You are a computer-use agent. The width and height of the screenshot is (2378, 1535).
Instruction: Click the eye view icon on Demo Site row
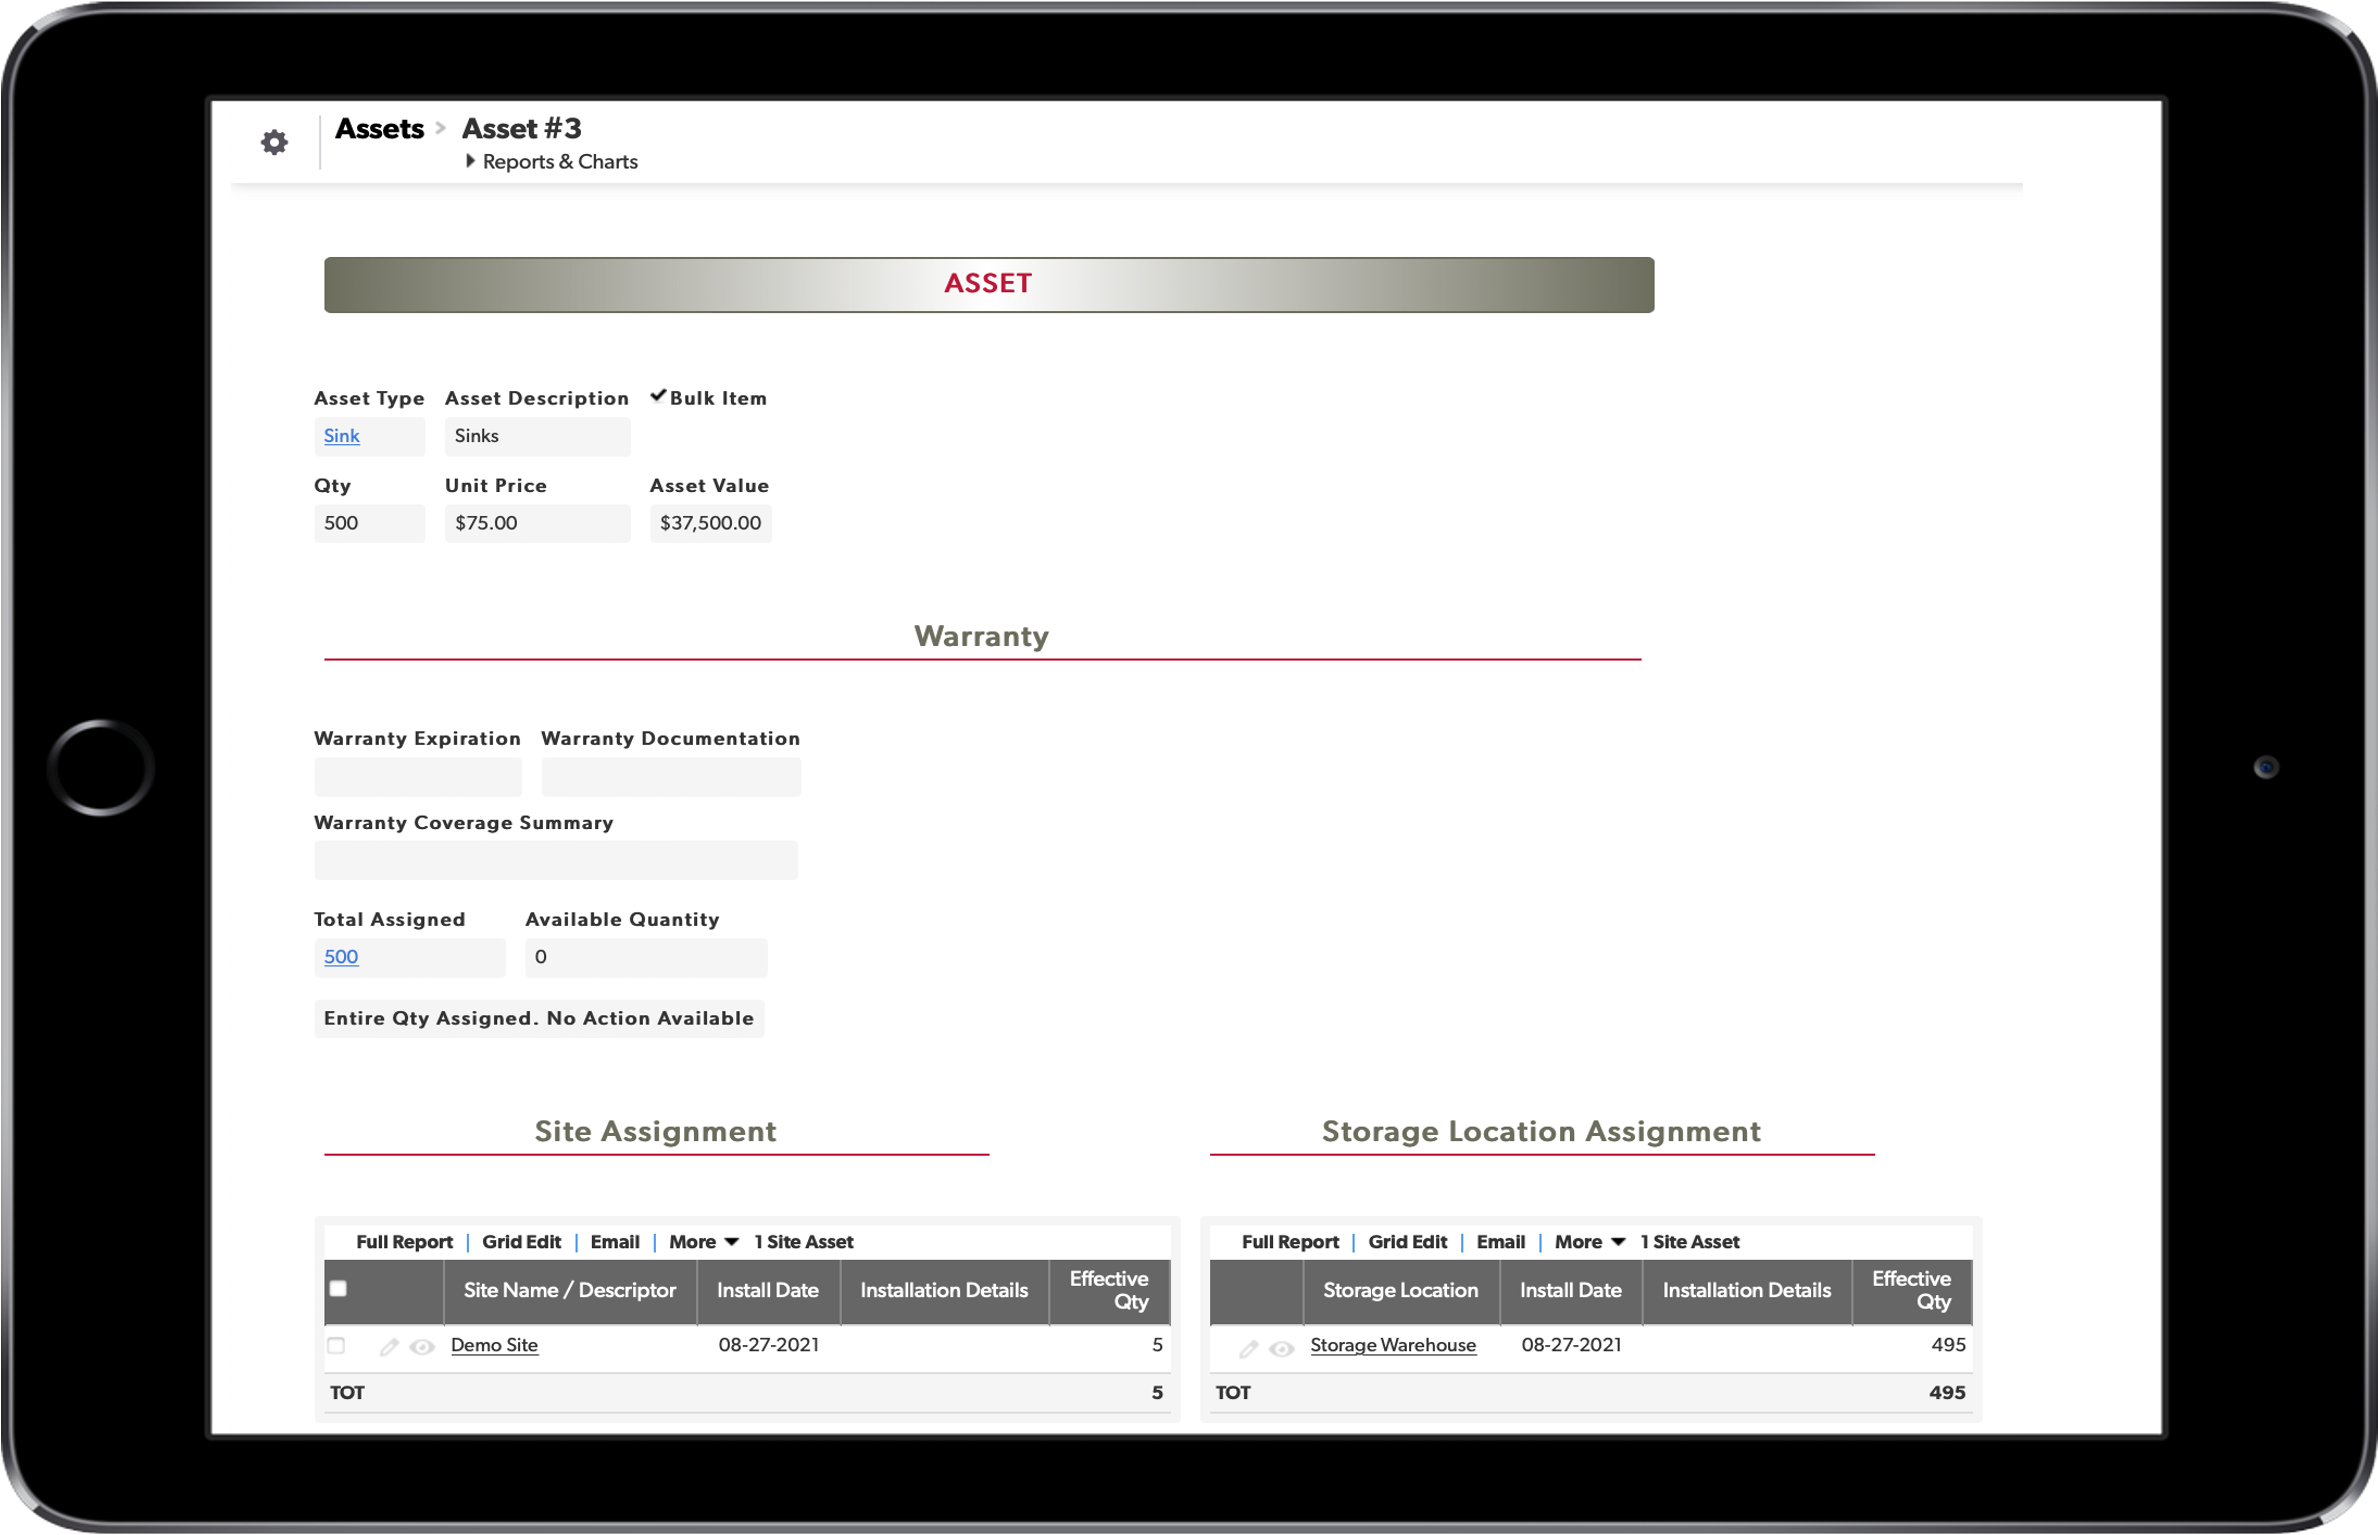coord(422,1347)
